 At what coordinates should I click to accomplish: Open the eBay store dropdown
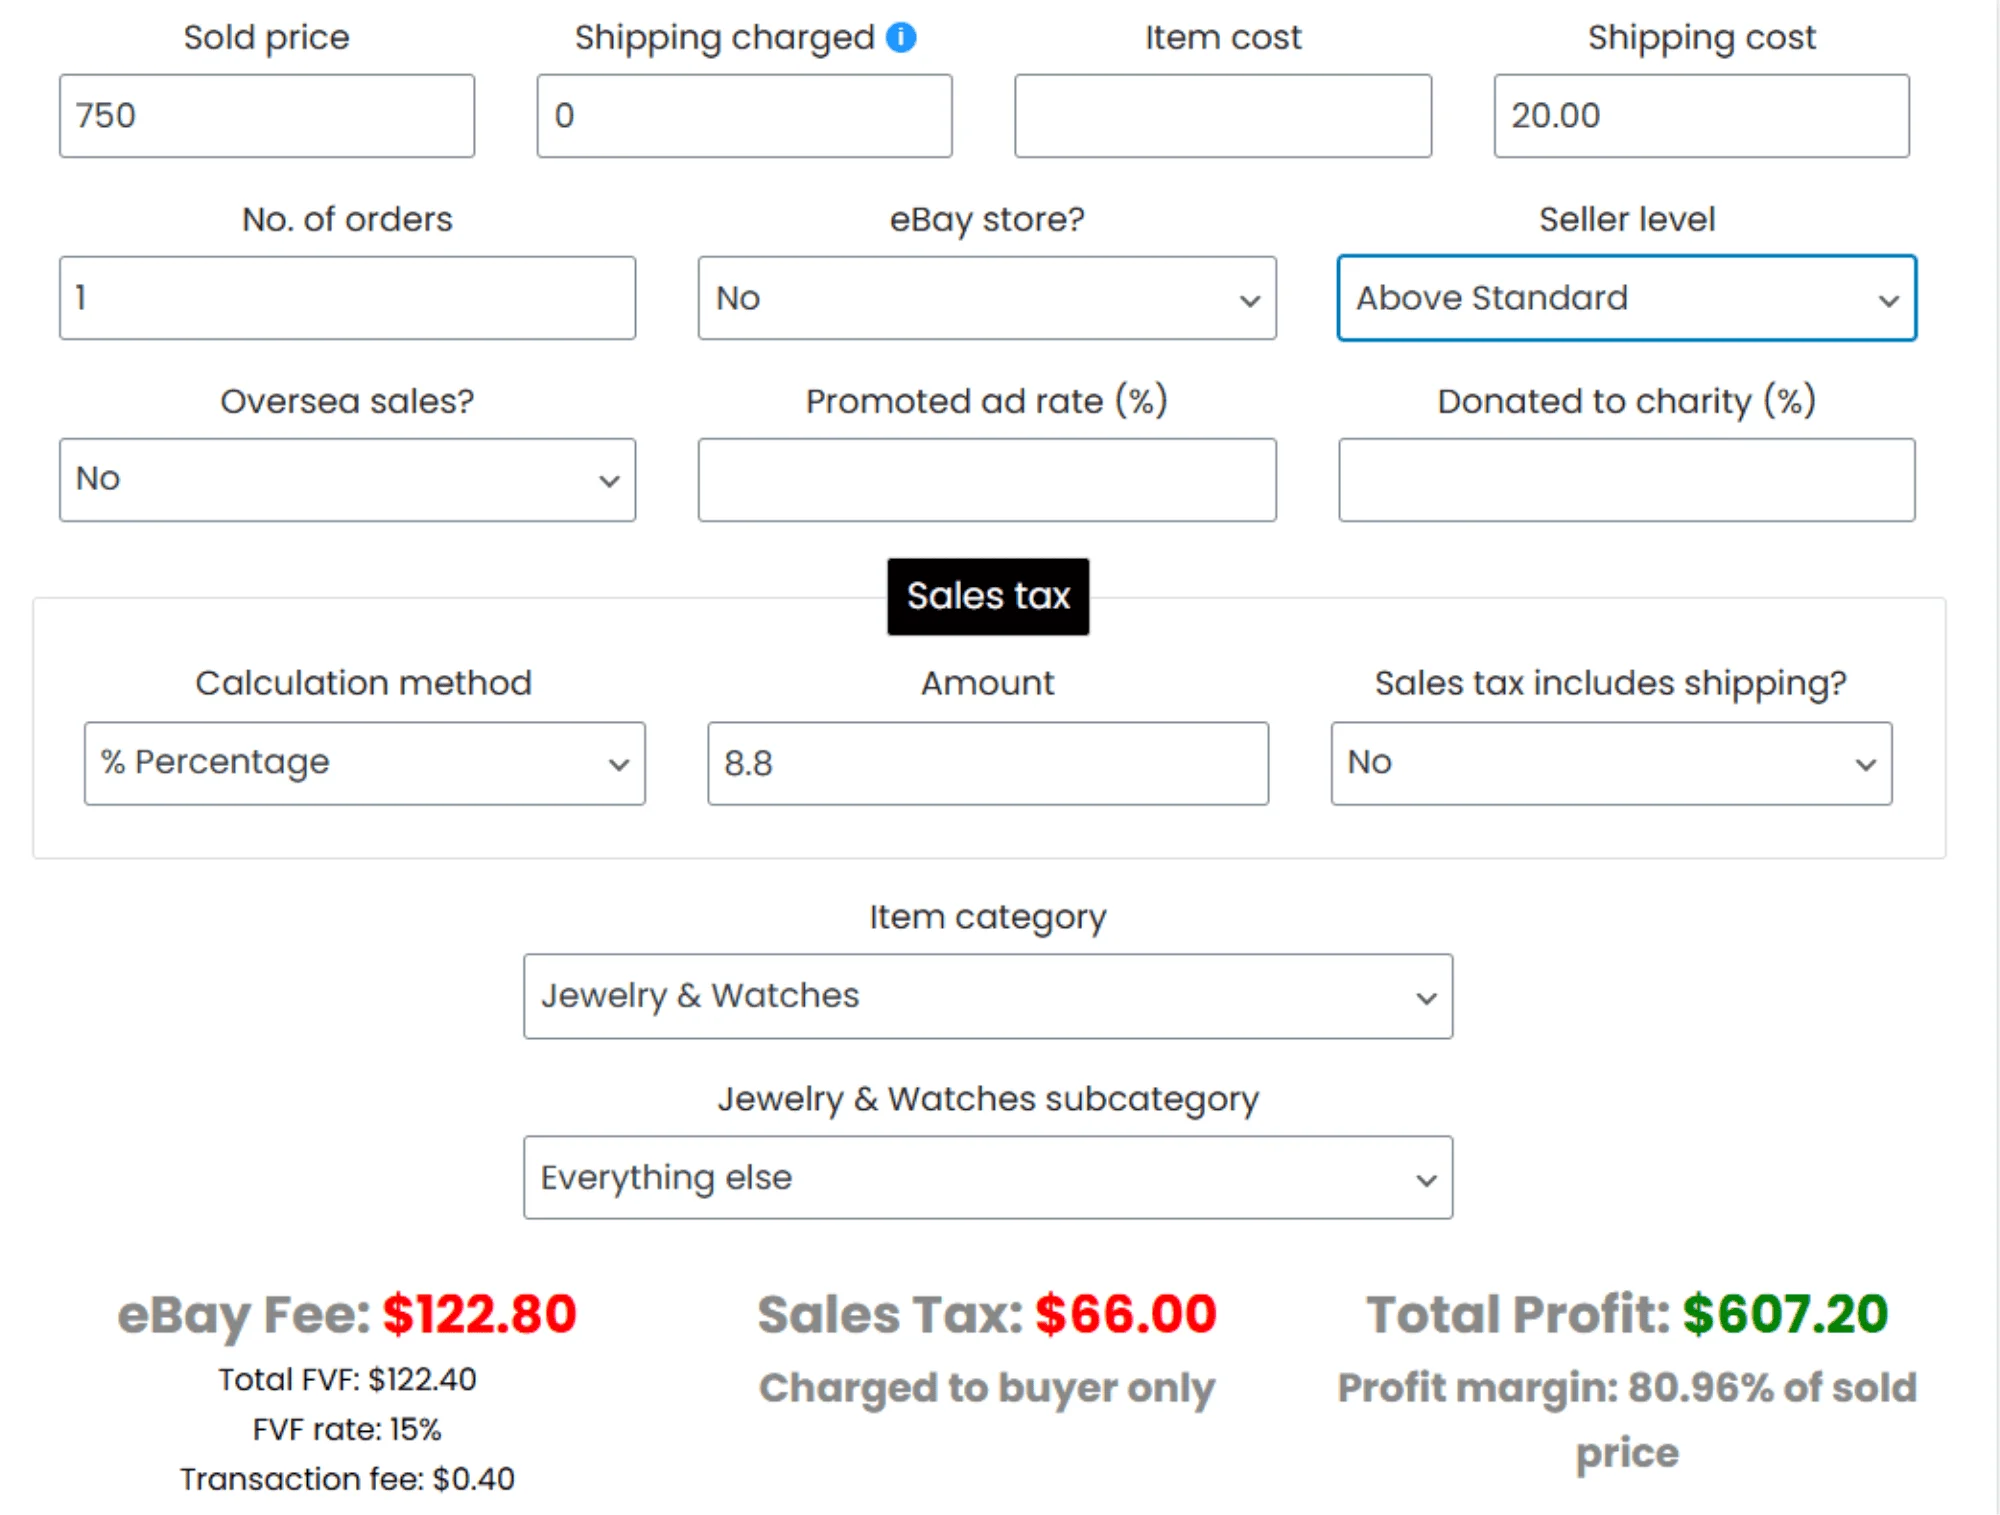(986, 298)
